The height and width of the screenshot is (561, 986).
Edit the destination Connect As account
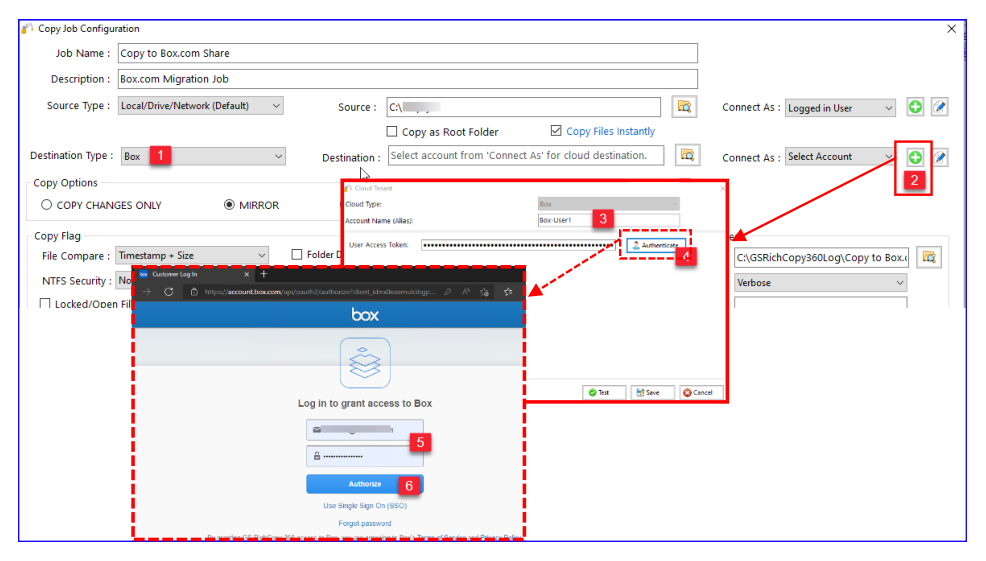point(939,157)
